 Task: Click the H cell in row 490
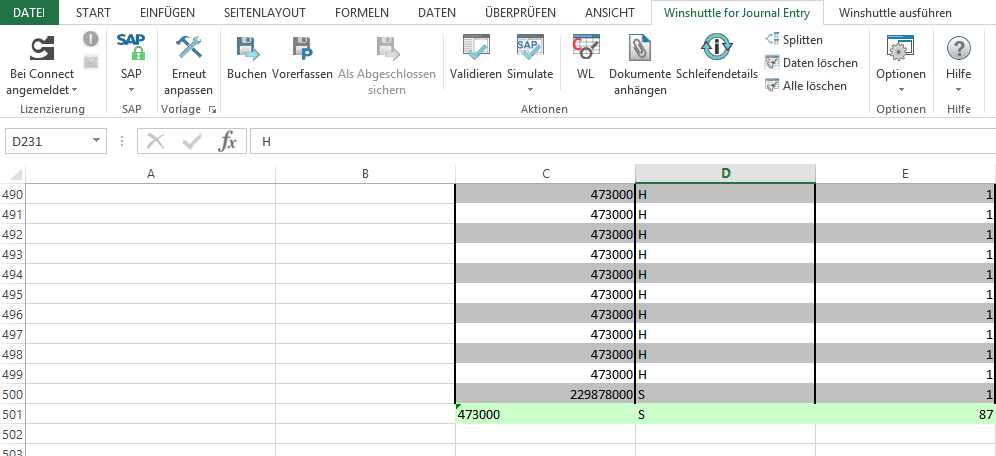(725, 194)
